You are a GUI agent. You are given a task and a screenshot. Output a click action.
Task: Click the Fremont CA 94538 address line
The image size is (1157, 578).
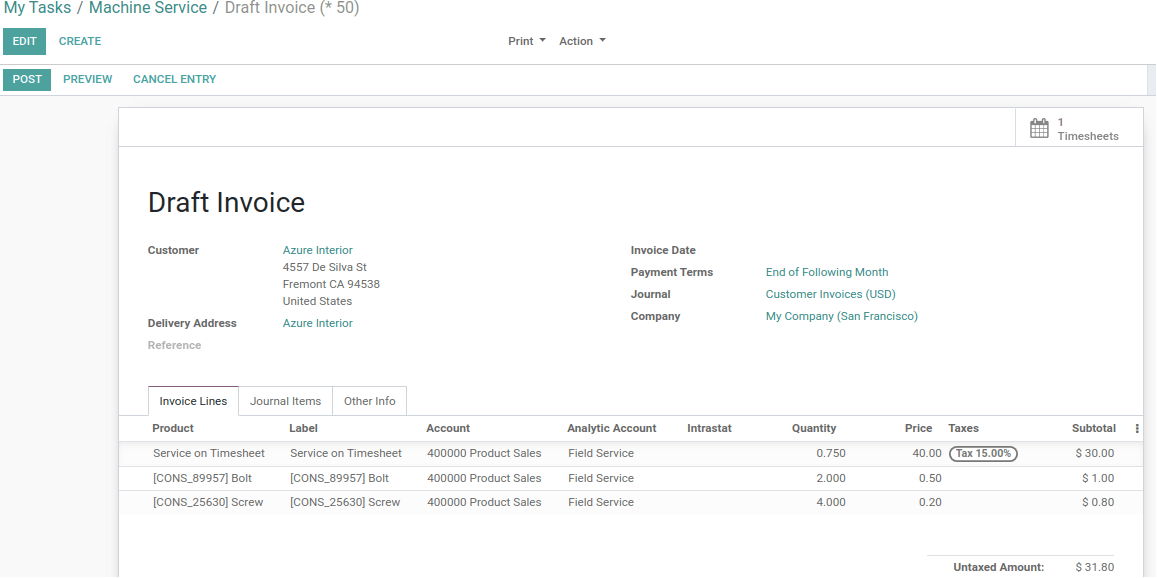[x=331, y=284]
